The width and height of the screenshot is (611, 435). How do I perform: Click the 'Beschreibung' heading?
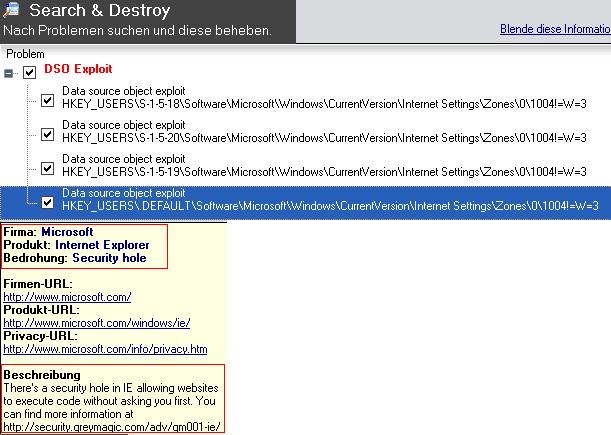[x=42, y=375]
